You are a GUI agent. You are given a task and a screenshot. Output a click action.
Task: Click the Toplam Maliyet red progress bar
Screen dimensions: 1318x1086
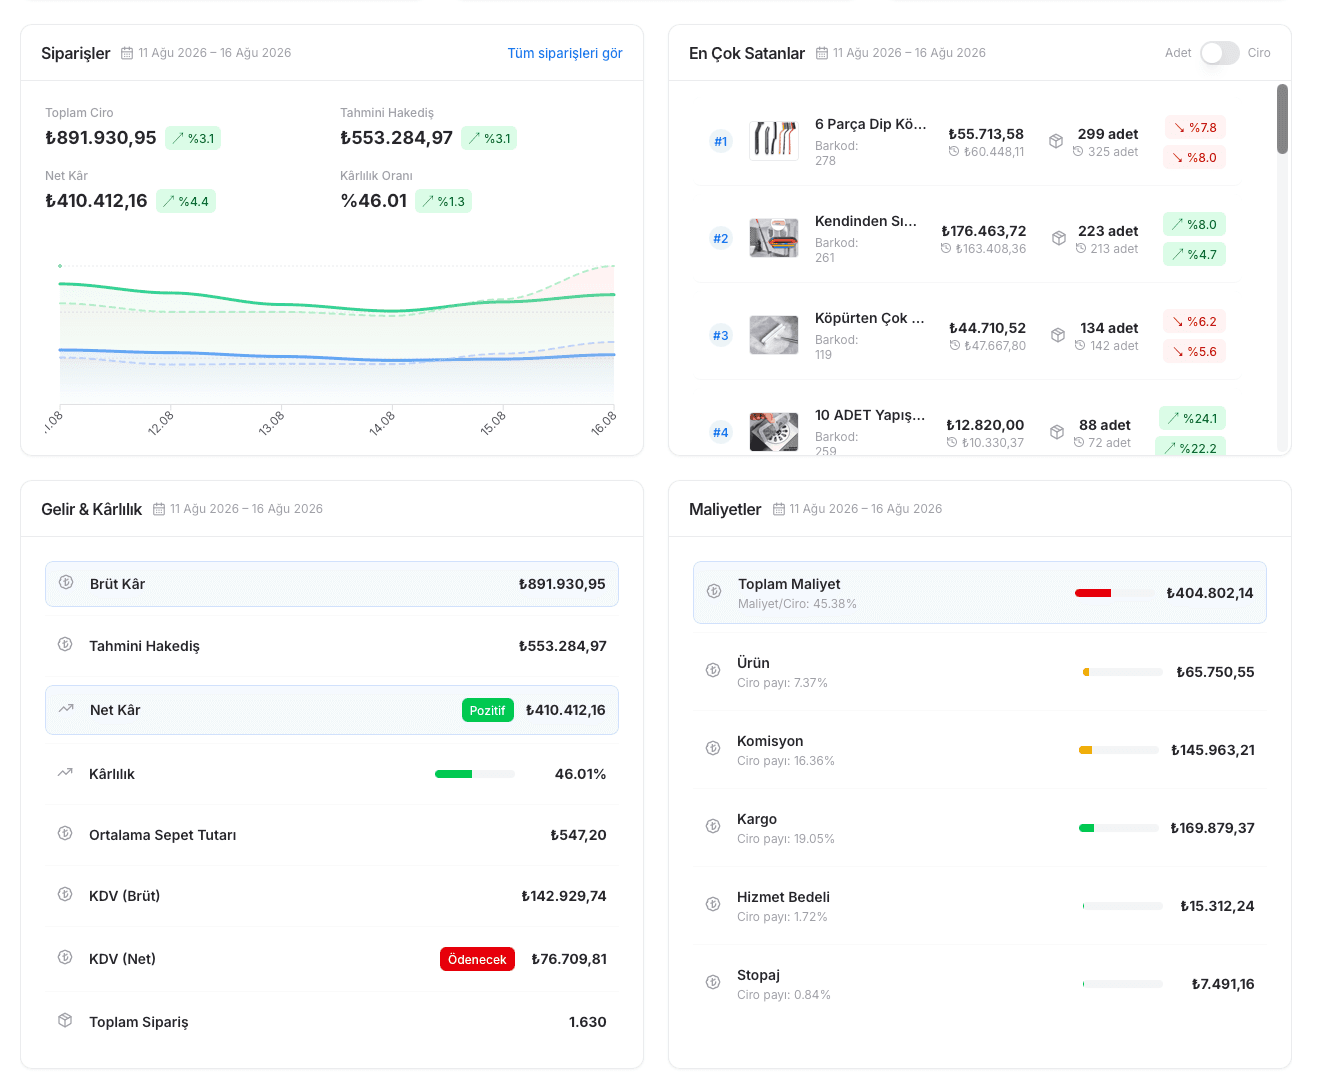click(1115, 593)
